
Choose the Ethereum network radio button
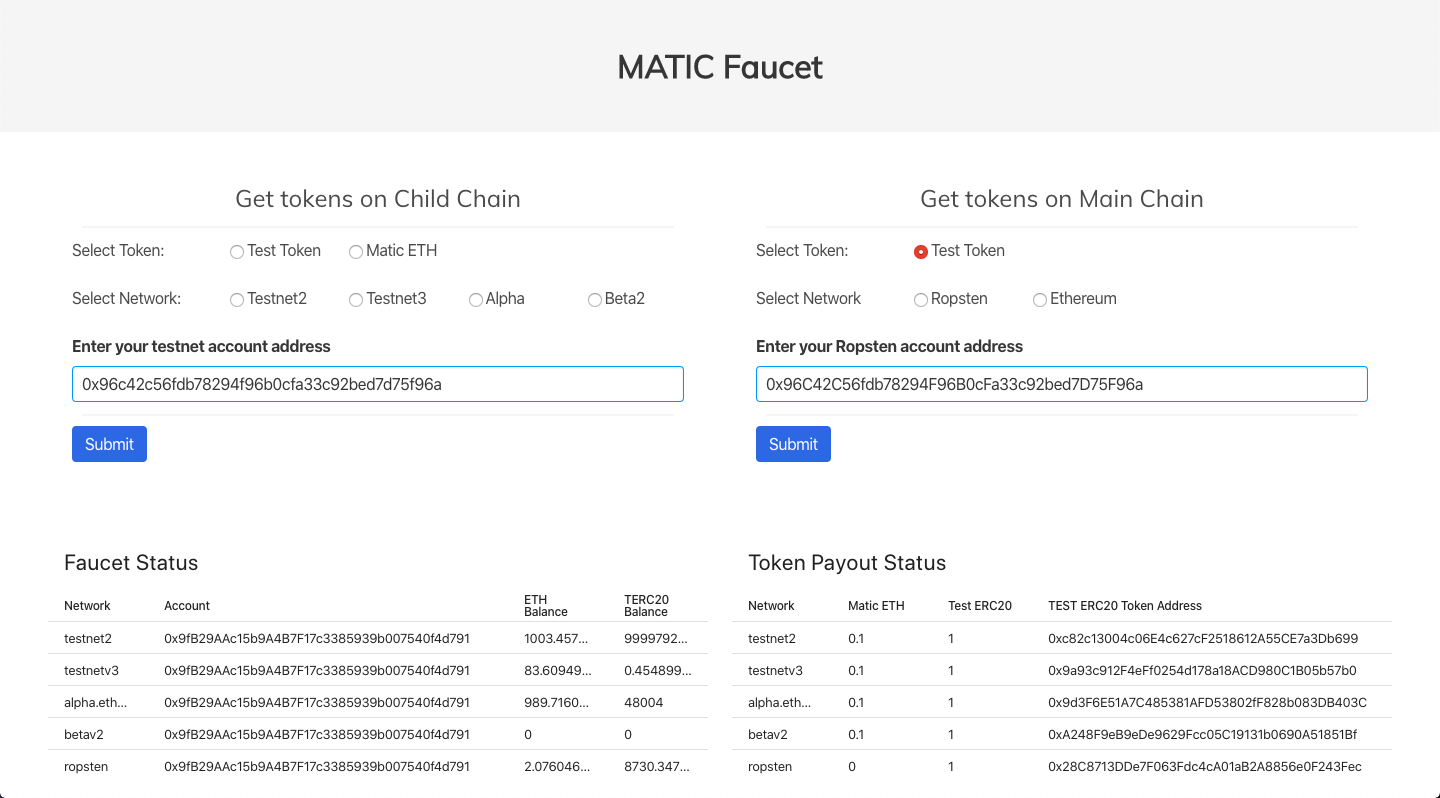click(1040, 300)
